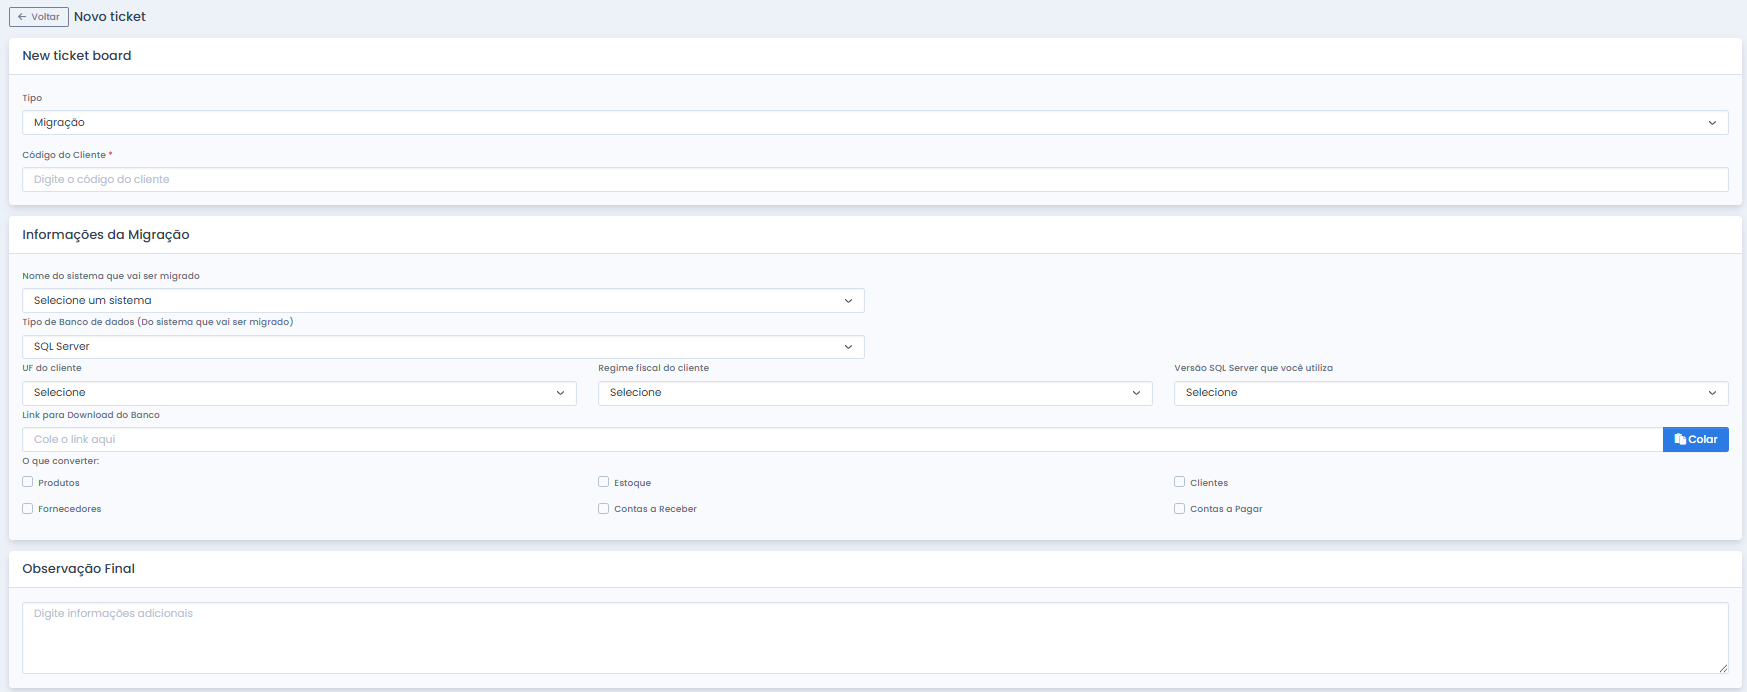Click the chevron arrow in the Tipo field
Screen dimensions: 1747x692
[1712, 123]
